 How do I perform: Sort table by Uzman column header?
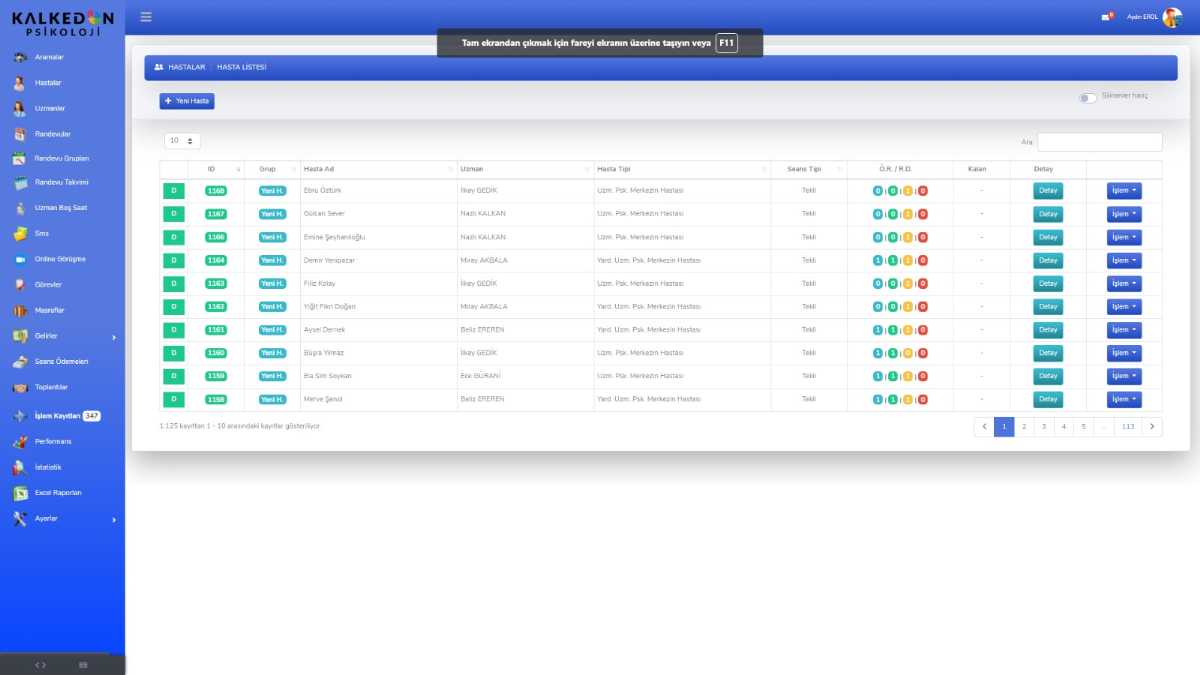[x=525, y=169]
